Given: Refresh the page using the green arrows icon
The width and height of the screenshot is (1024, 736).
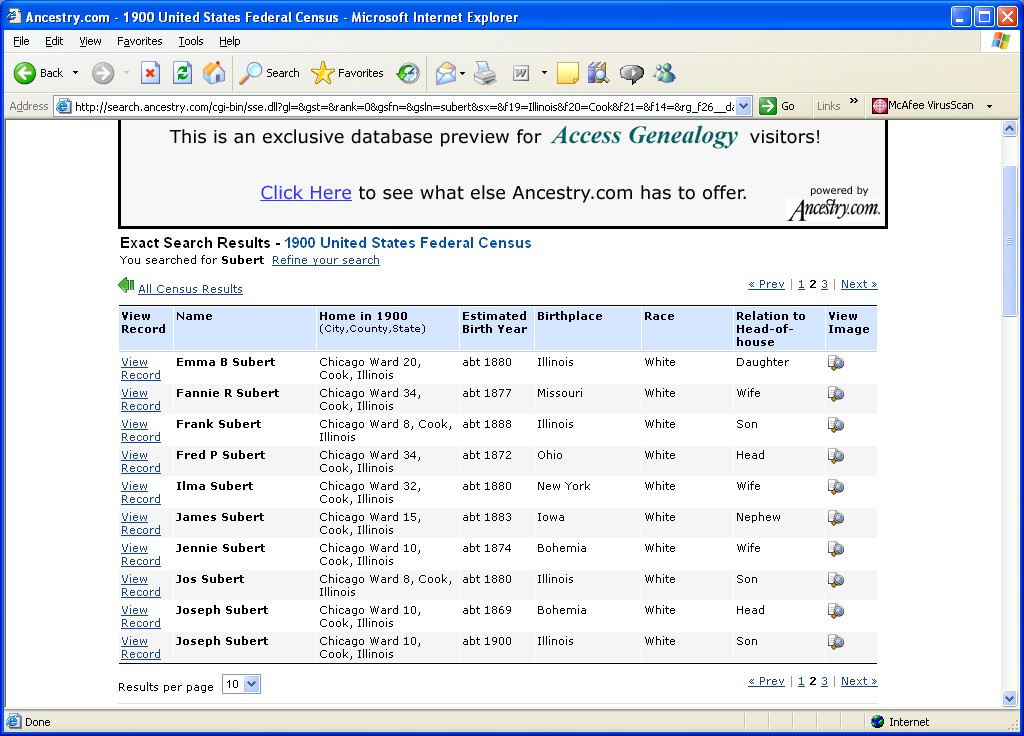Looking at the screenshot, I should point(182,73).
